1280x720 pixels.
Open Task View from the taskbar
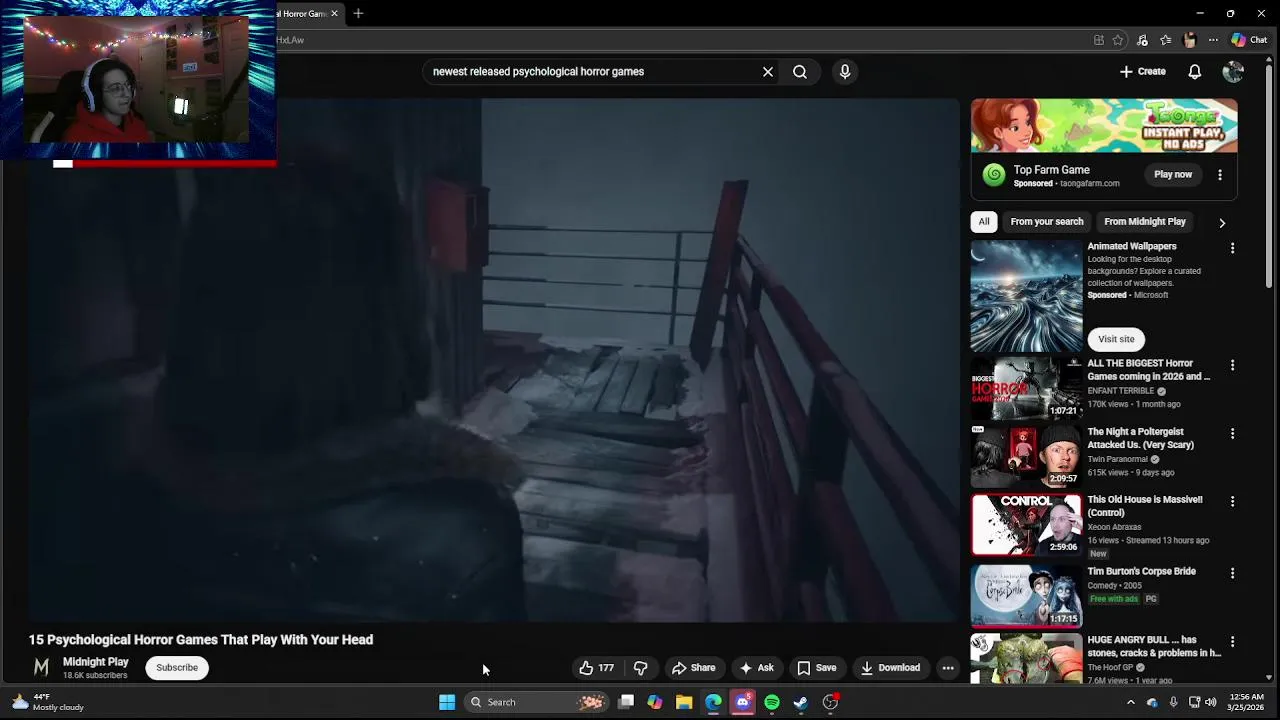click(x=625, y=702)
